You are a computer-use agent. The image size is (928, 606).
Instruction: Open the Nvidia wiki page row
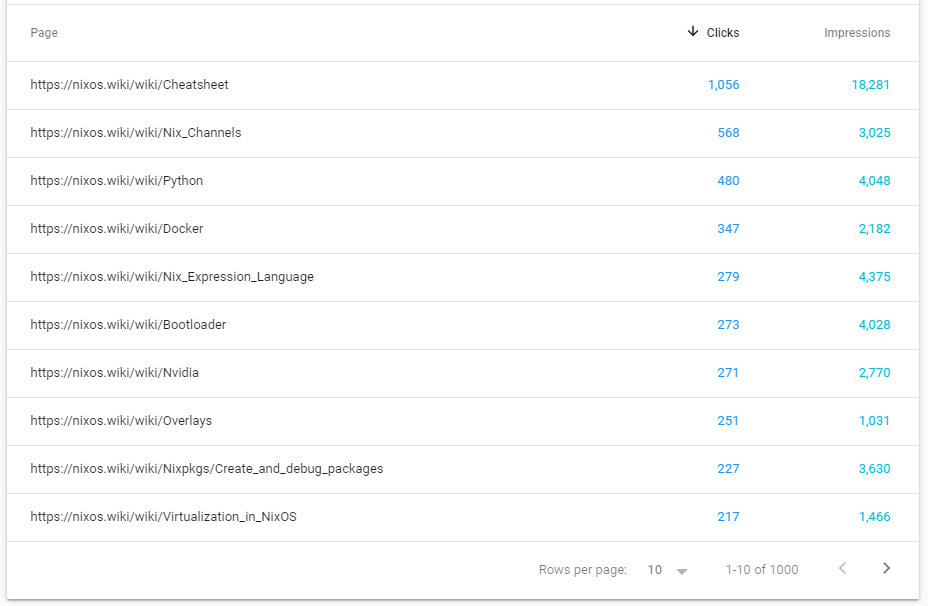[463, 373]
